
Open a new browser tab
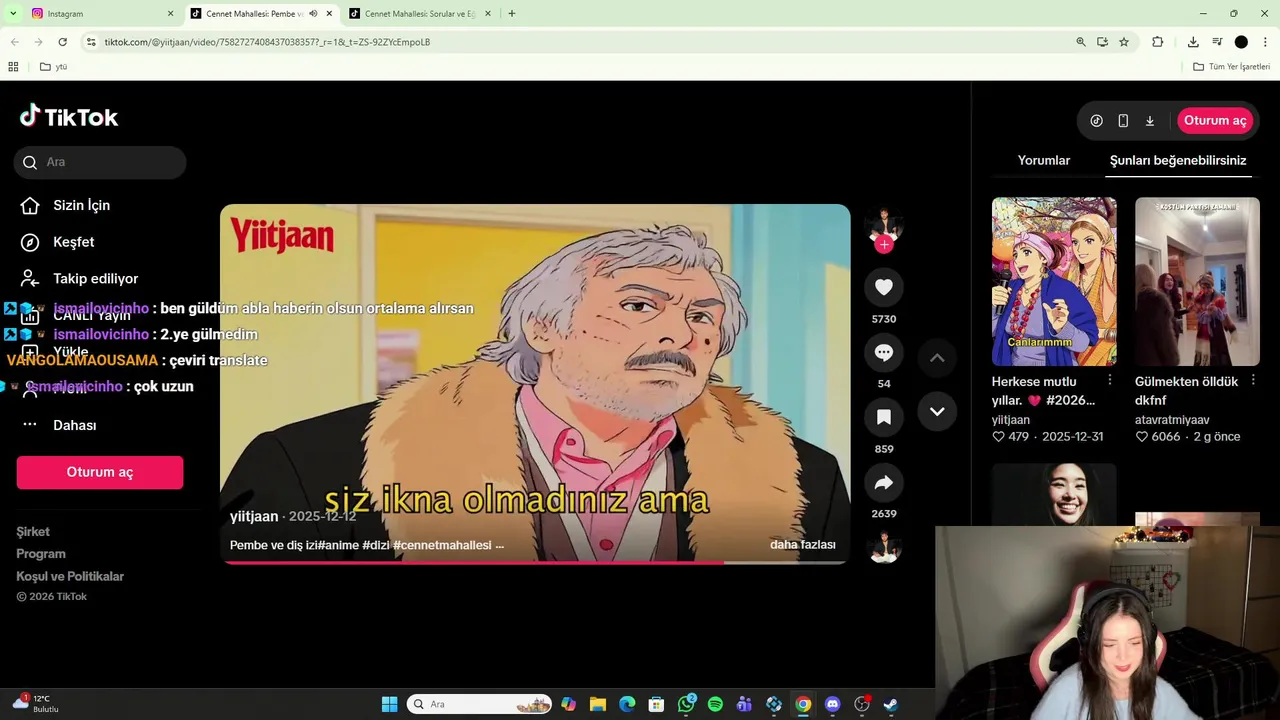pyautogui.click(x=512, y=14)
